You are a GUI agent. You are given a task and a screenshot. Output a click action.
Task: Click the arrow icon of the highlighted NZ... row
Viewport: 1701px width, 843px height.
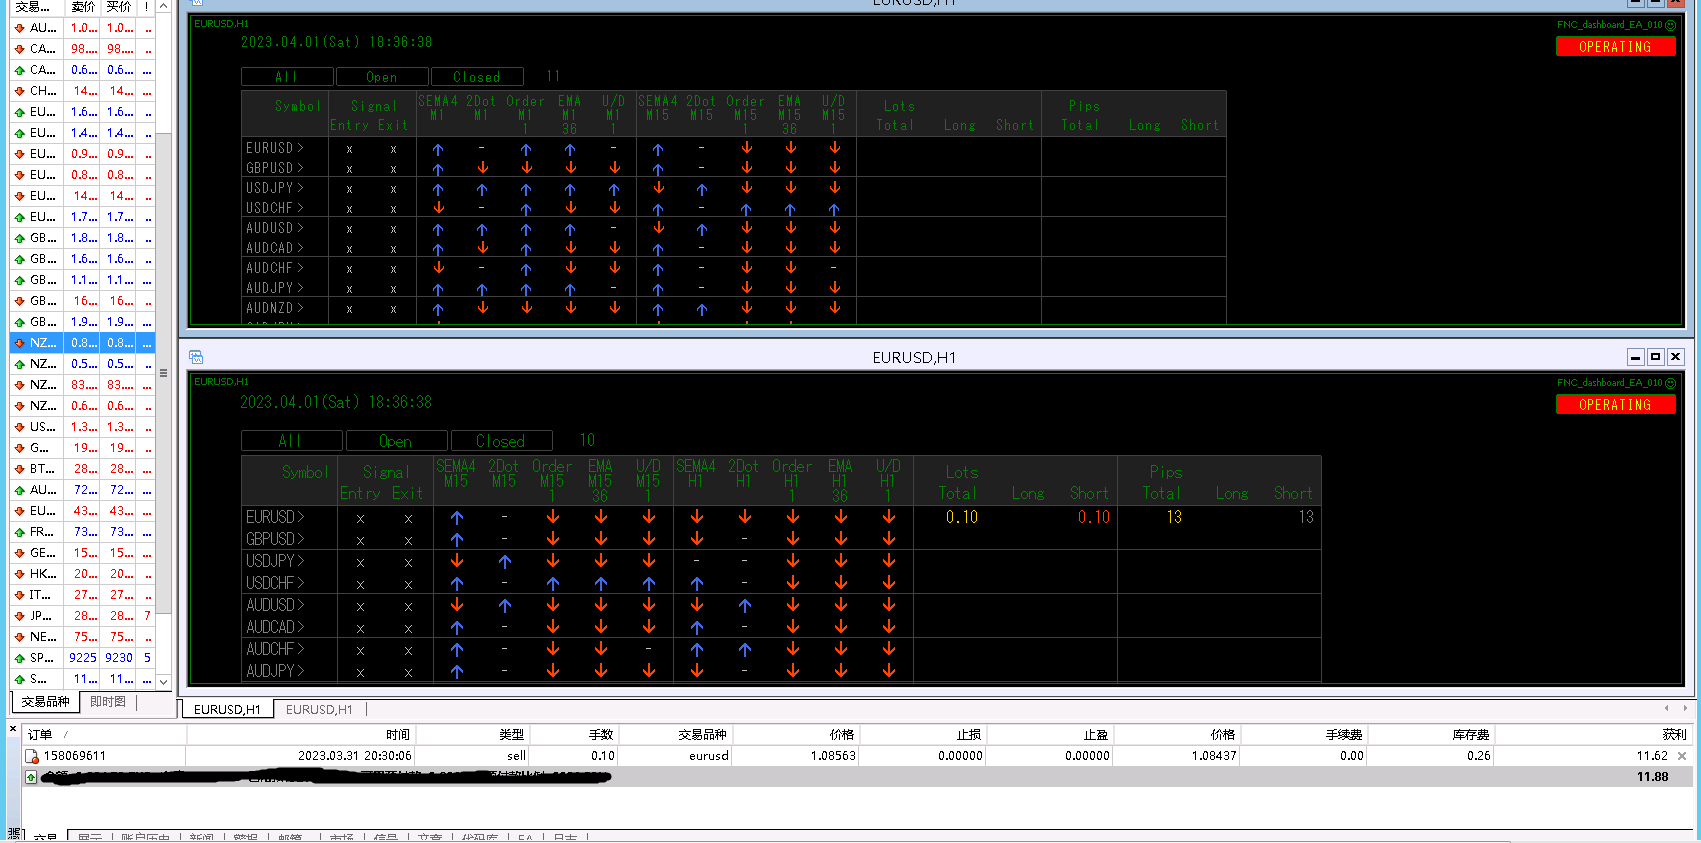(19, 343)
